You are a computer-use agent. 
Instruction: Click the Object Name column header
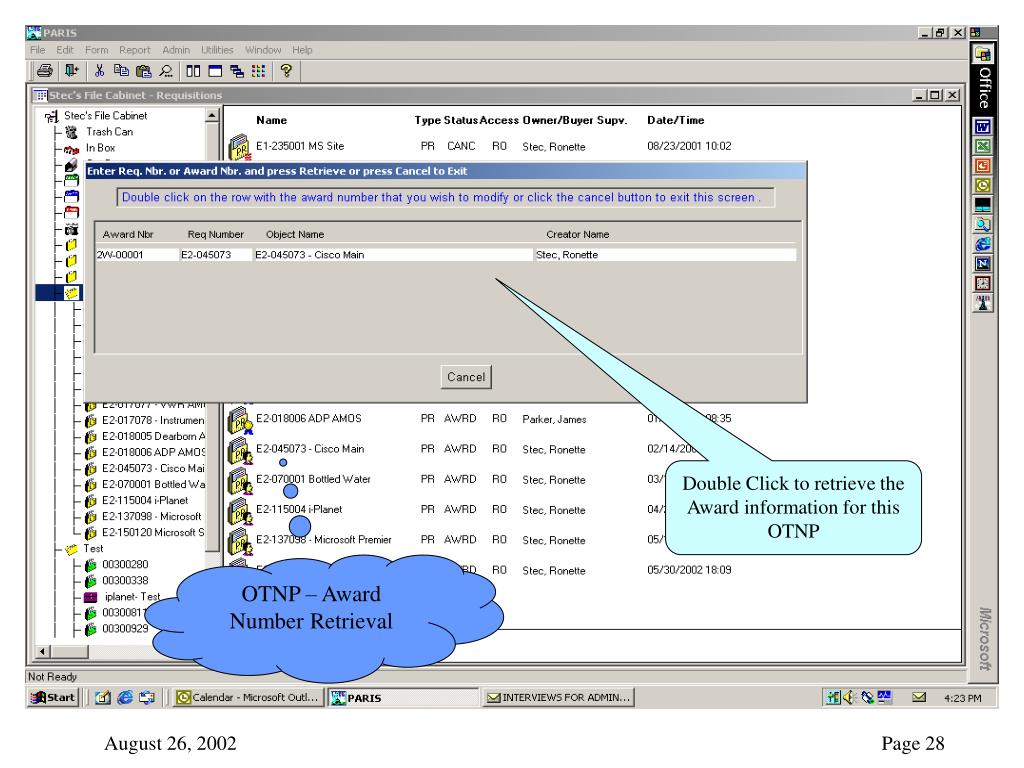(295, 234)
